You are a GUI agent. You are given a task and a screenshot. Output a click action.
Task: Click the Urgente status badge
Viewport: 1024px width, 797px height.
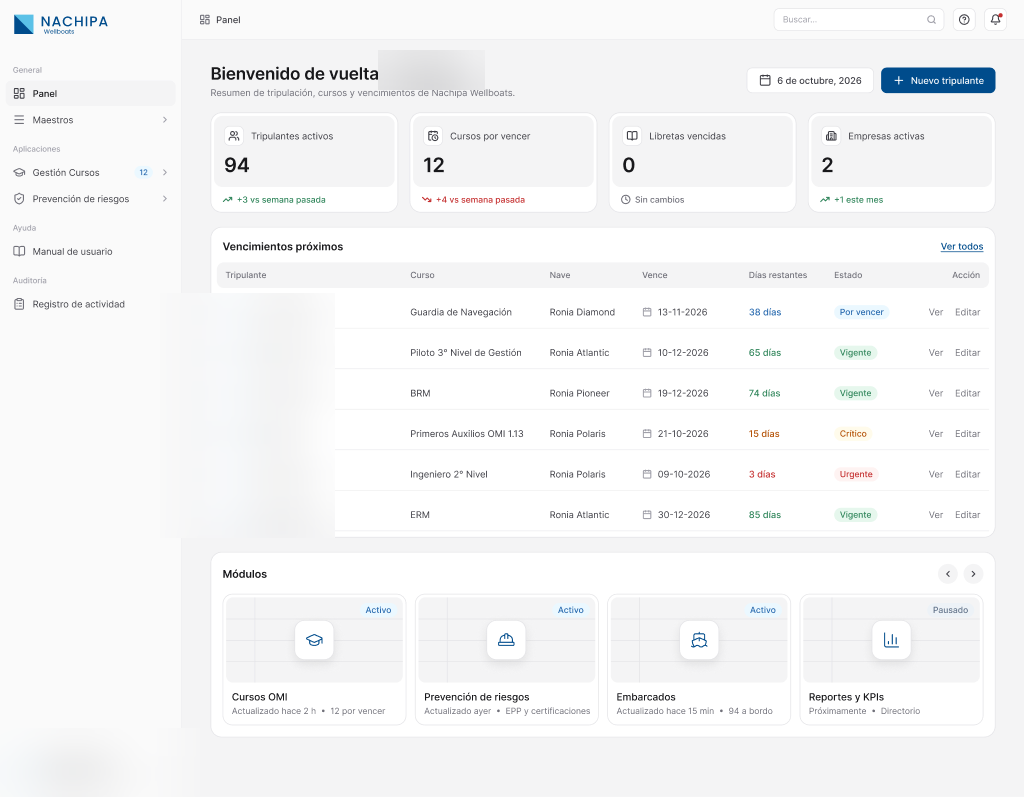point(856,474)
